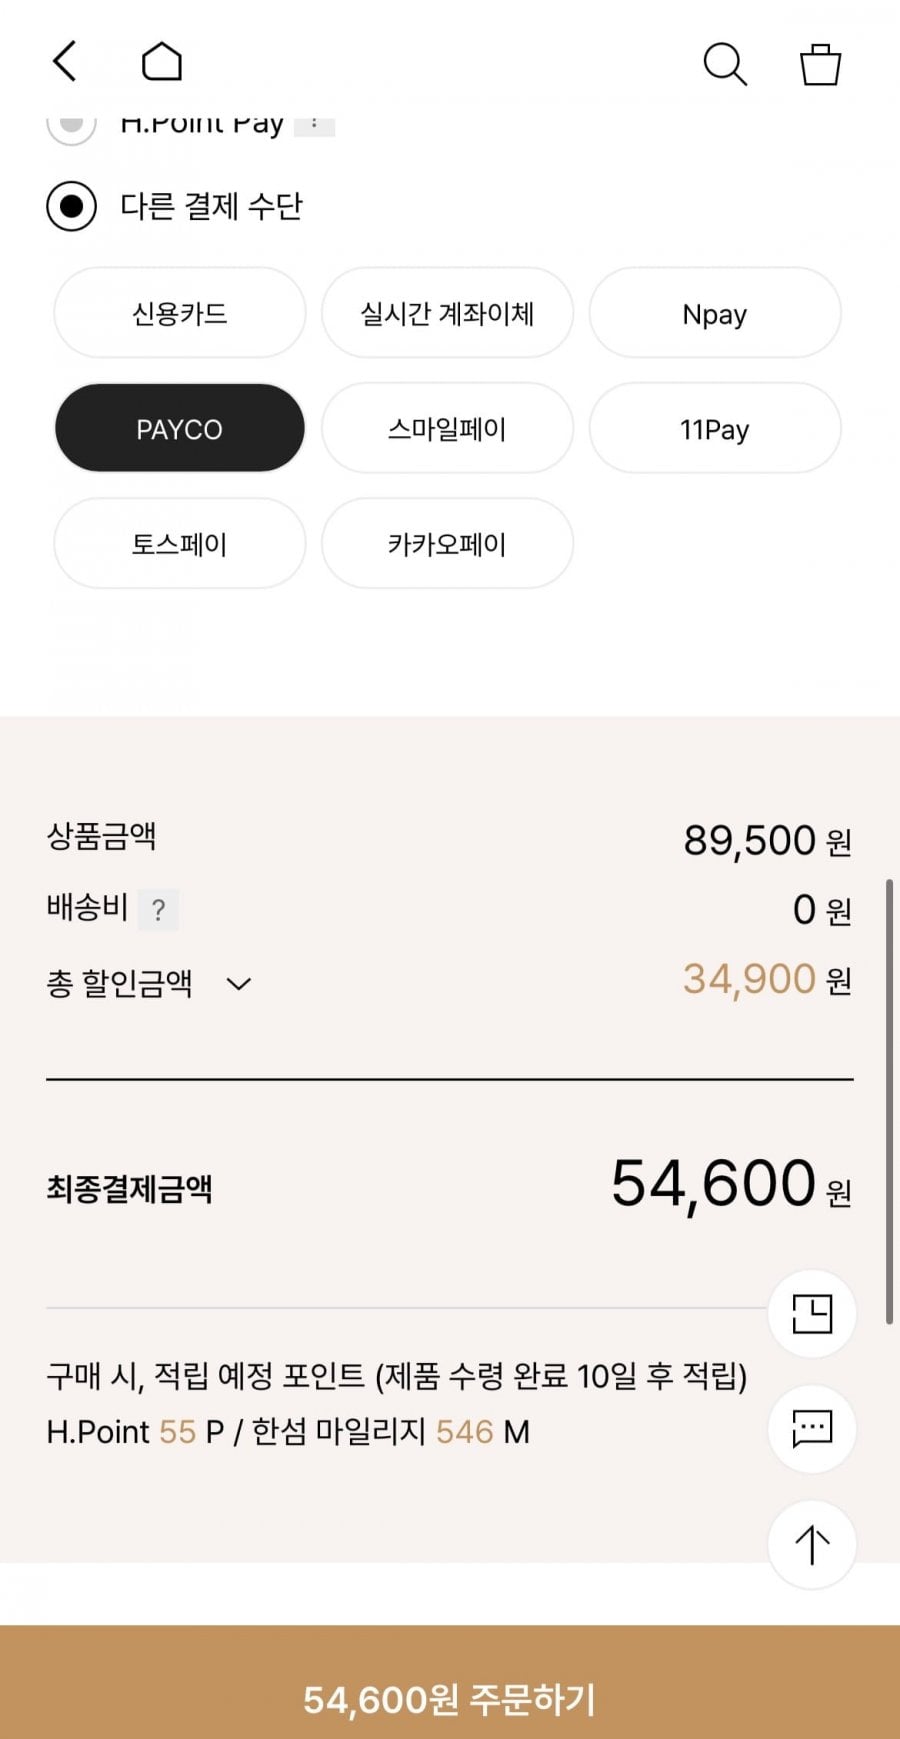Open the search magnifier icon

pos(725,64)
